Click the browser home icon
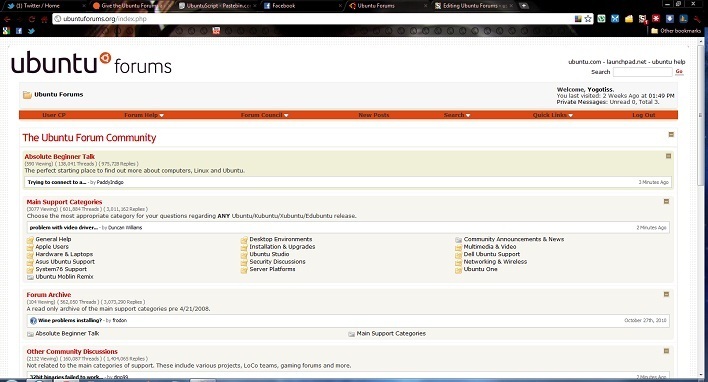708x382 pixels. (44, 19)
